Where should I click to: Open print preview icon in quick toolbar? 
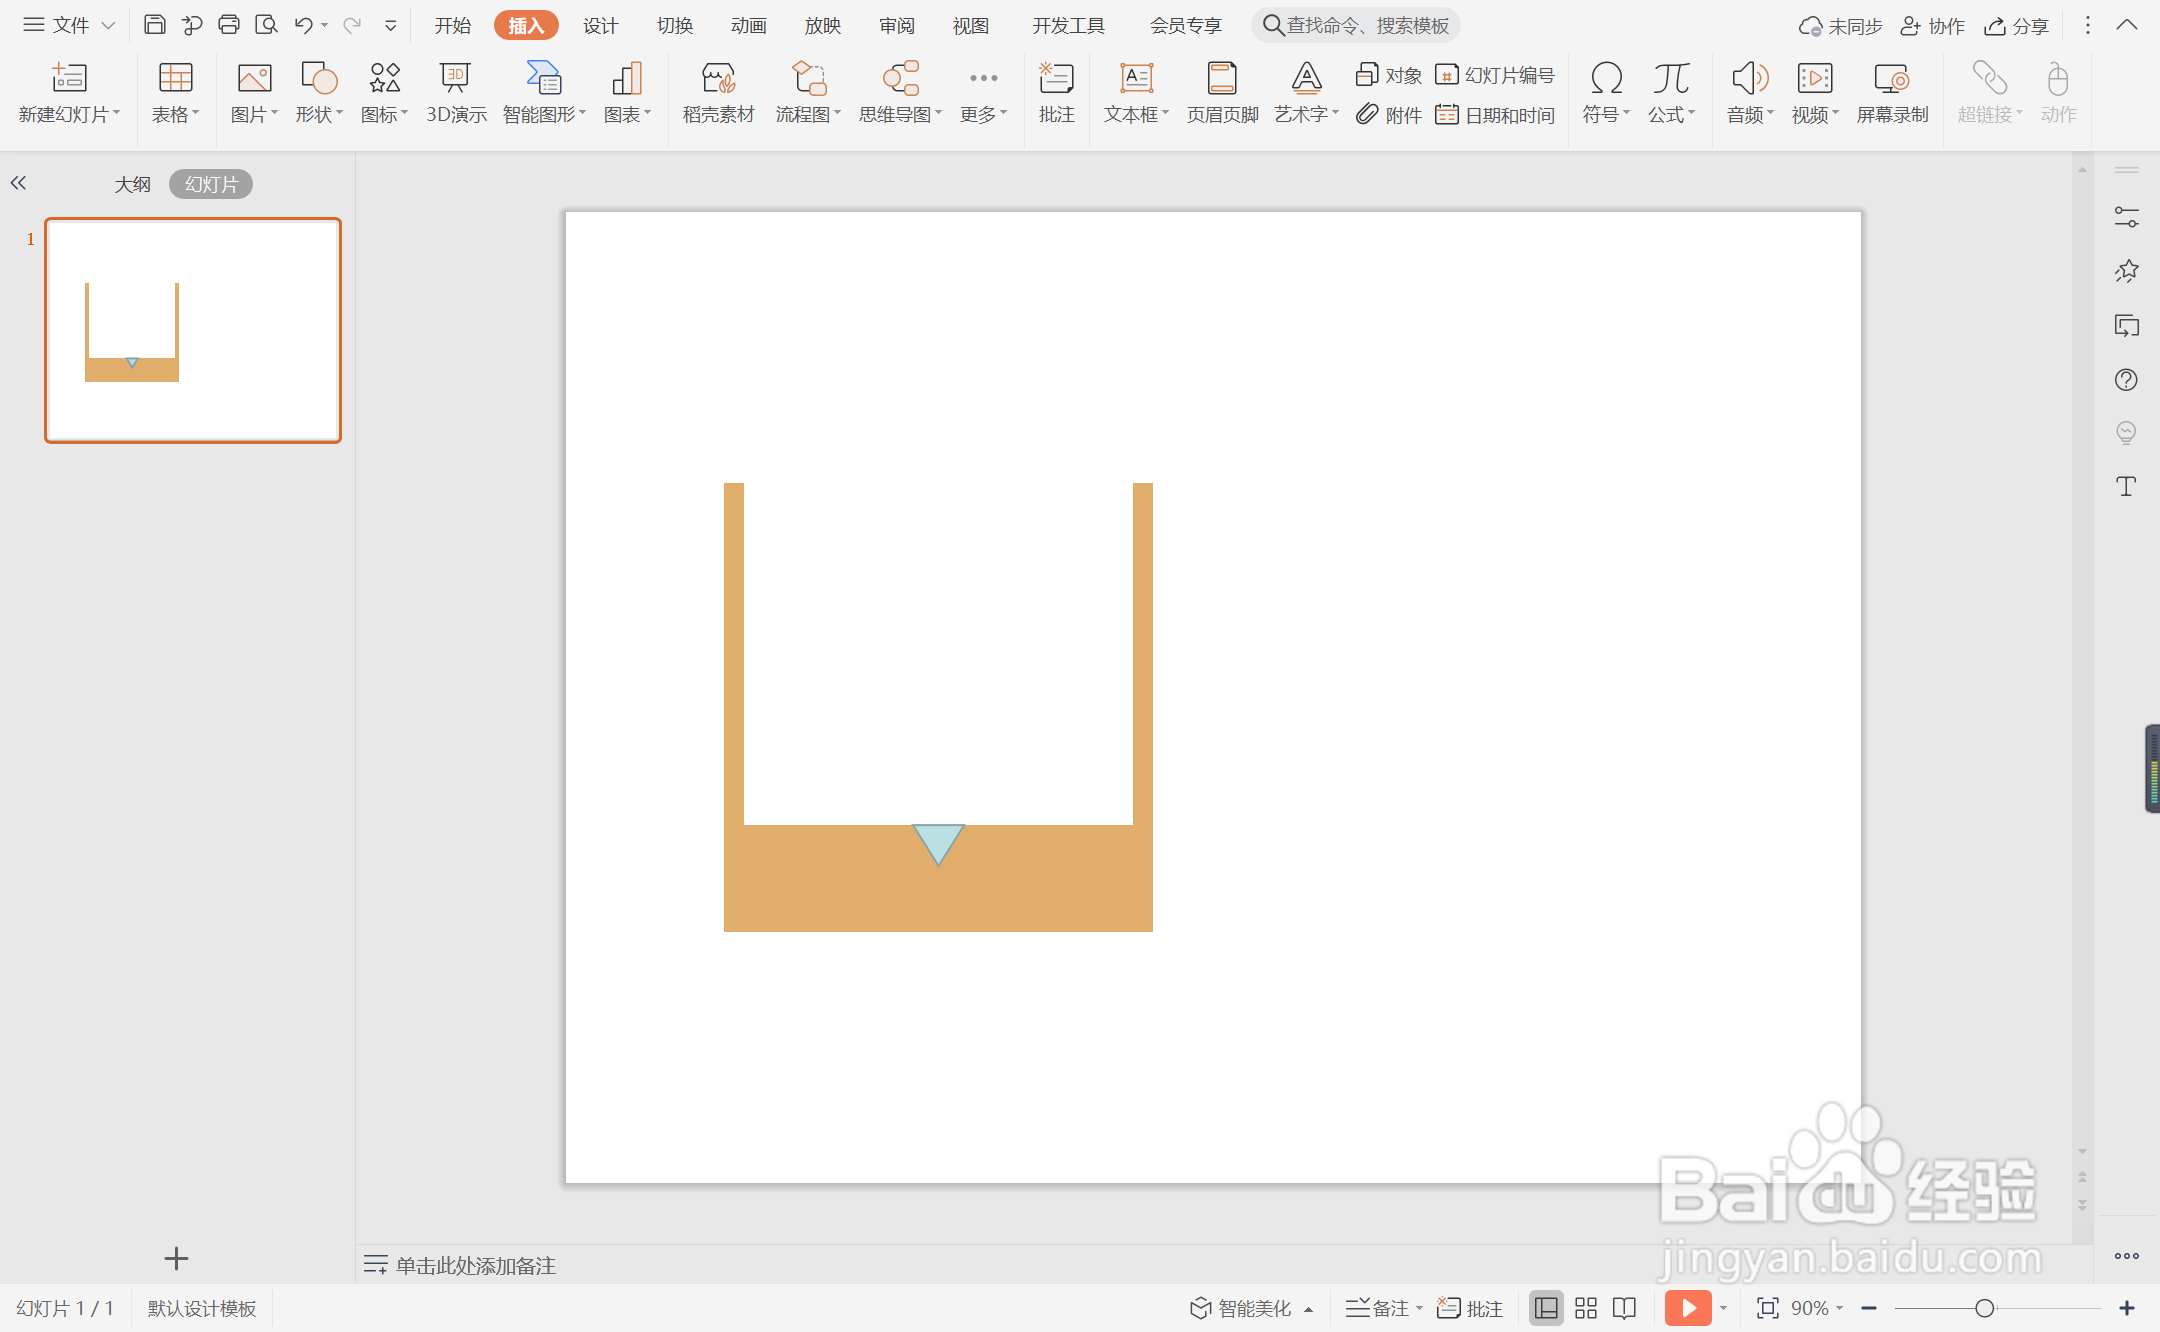266,25
